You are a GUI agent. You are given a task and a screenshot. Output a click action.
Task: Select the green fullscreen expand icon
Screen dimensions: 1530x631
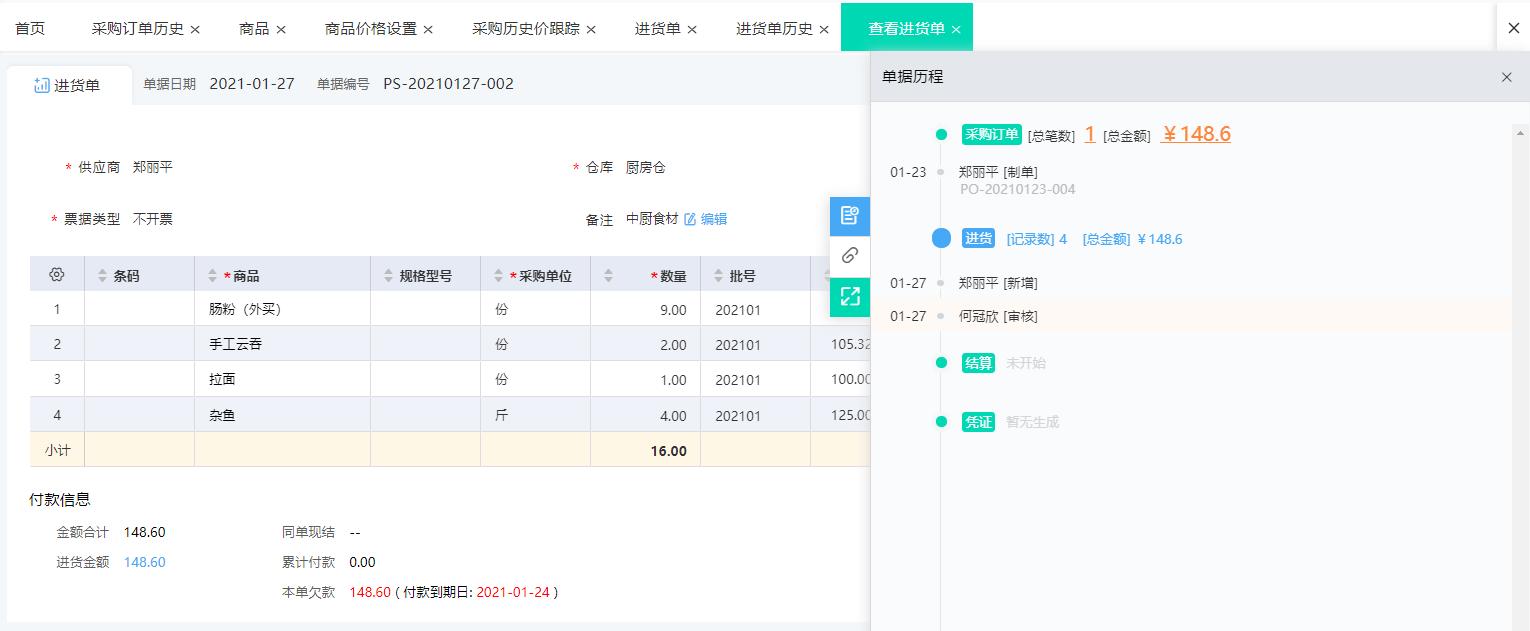point(849,296)
